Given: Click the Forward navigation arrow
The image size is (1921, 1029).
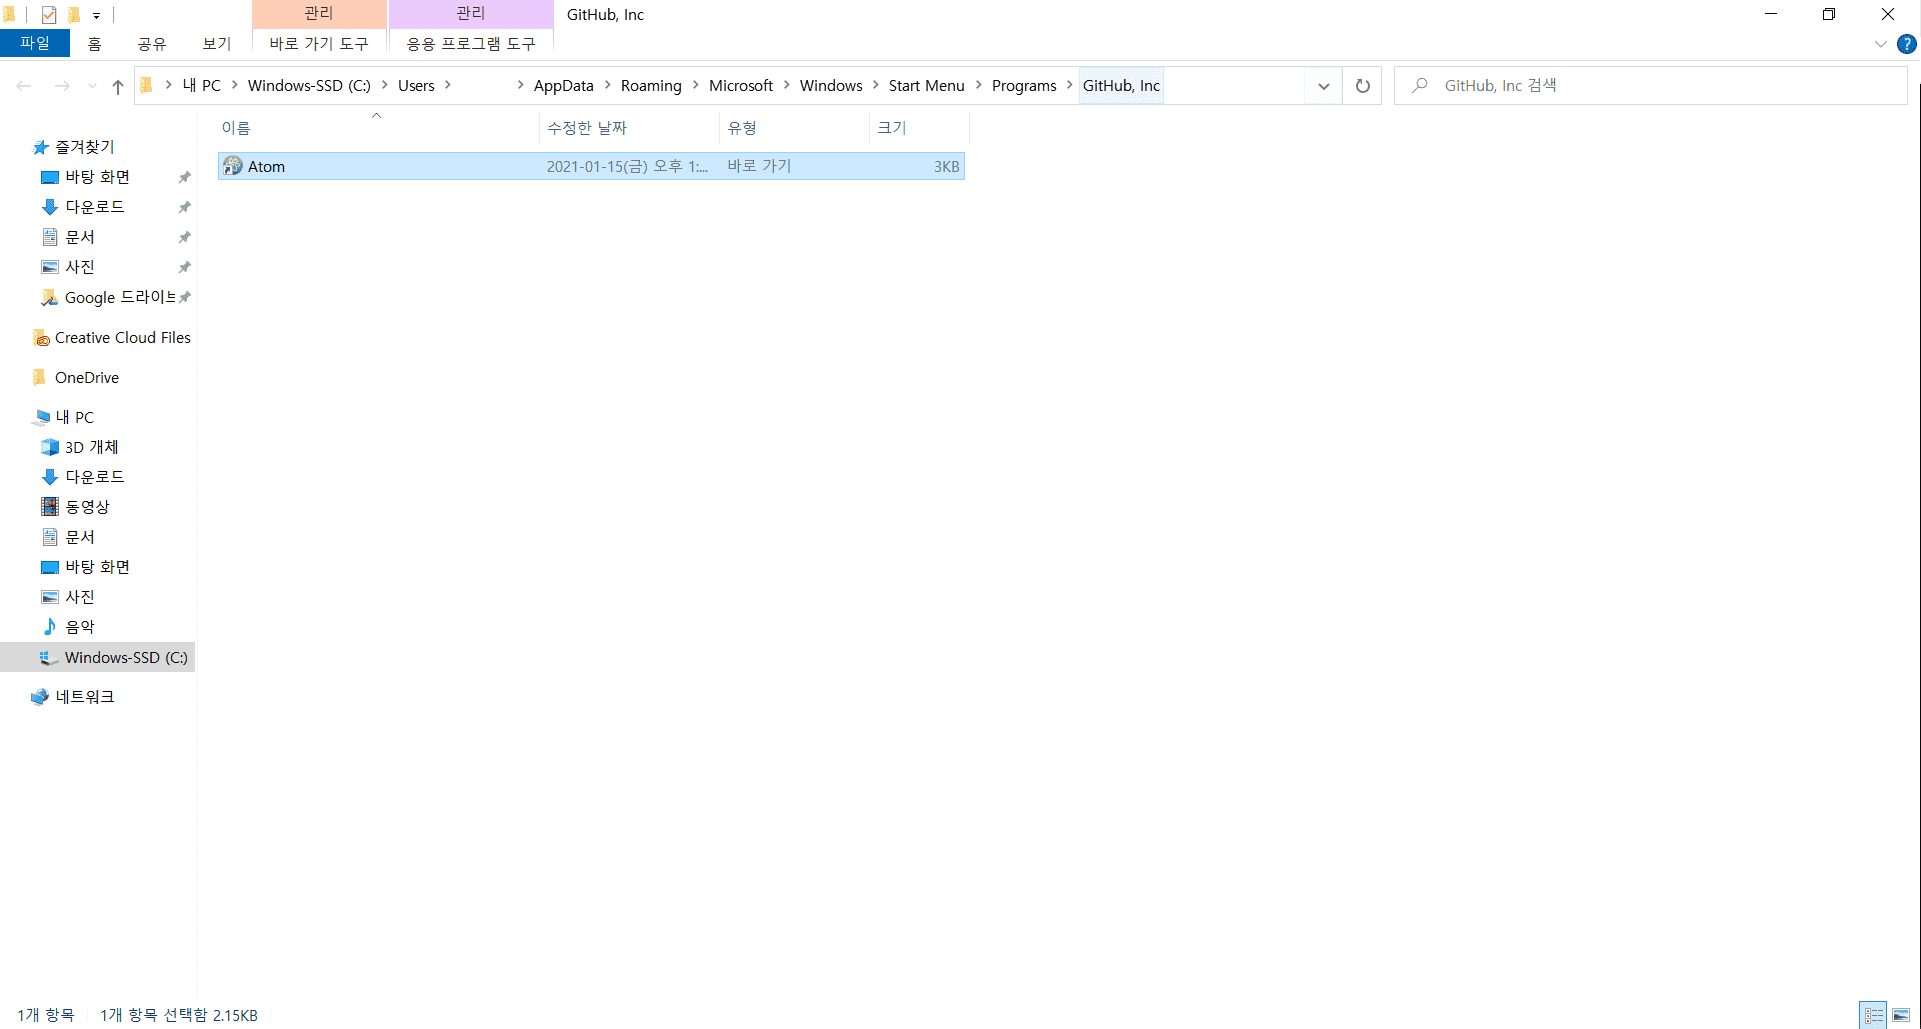Looking at the screenshot, I should 62,86.
